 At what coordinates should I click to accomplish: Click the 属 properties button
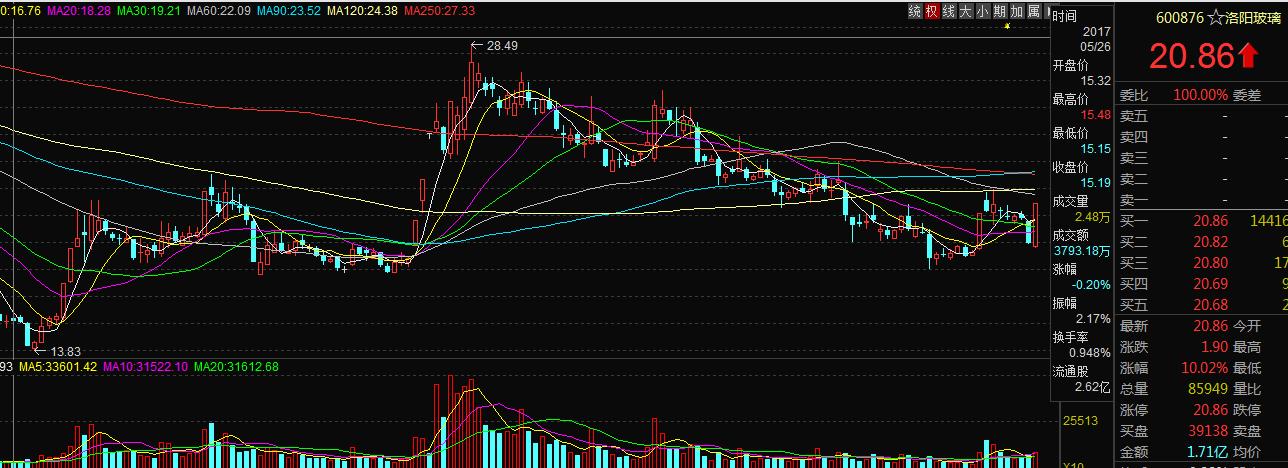pyautogui.click(x=1034, y=10)
